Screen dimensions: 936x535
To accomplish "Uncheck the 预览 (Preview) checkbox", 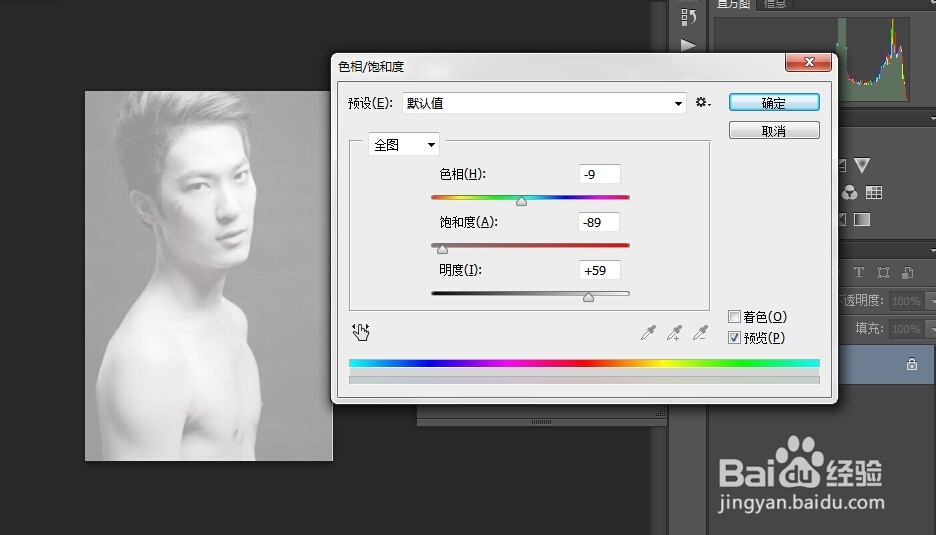I will pyautogui.click(x=734, y=338).
